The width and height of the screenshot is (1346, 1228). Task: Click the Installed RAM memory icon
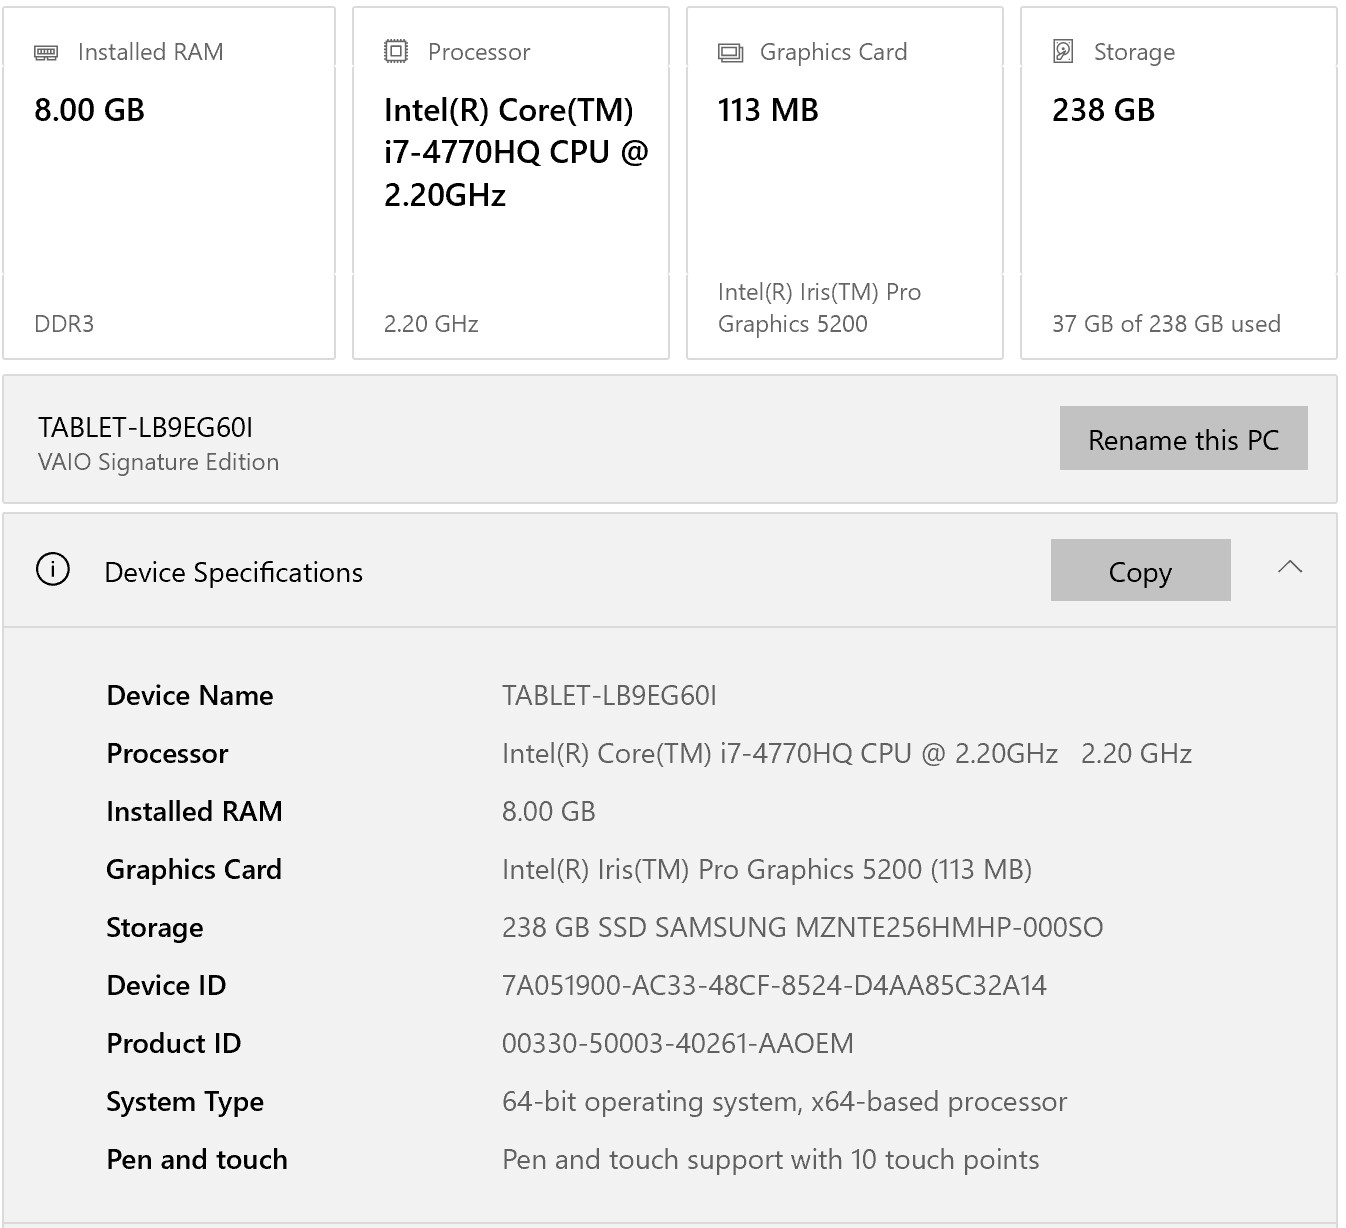pos(46,52)
